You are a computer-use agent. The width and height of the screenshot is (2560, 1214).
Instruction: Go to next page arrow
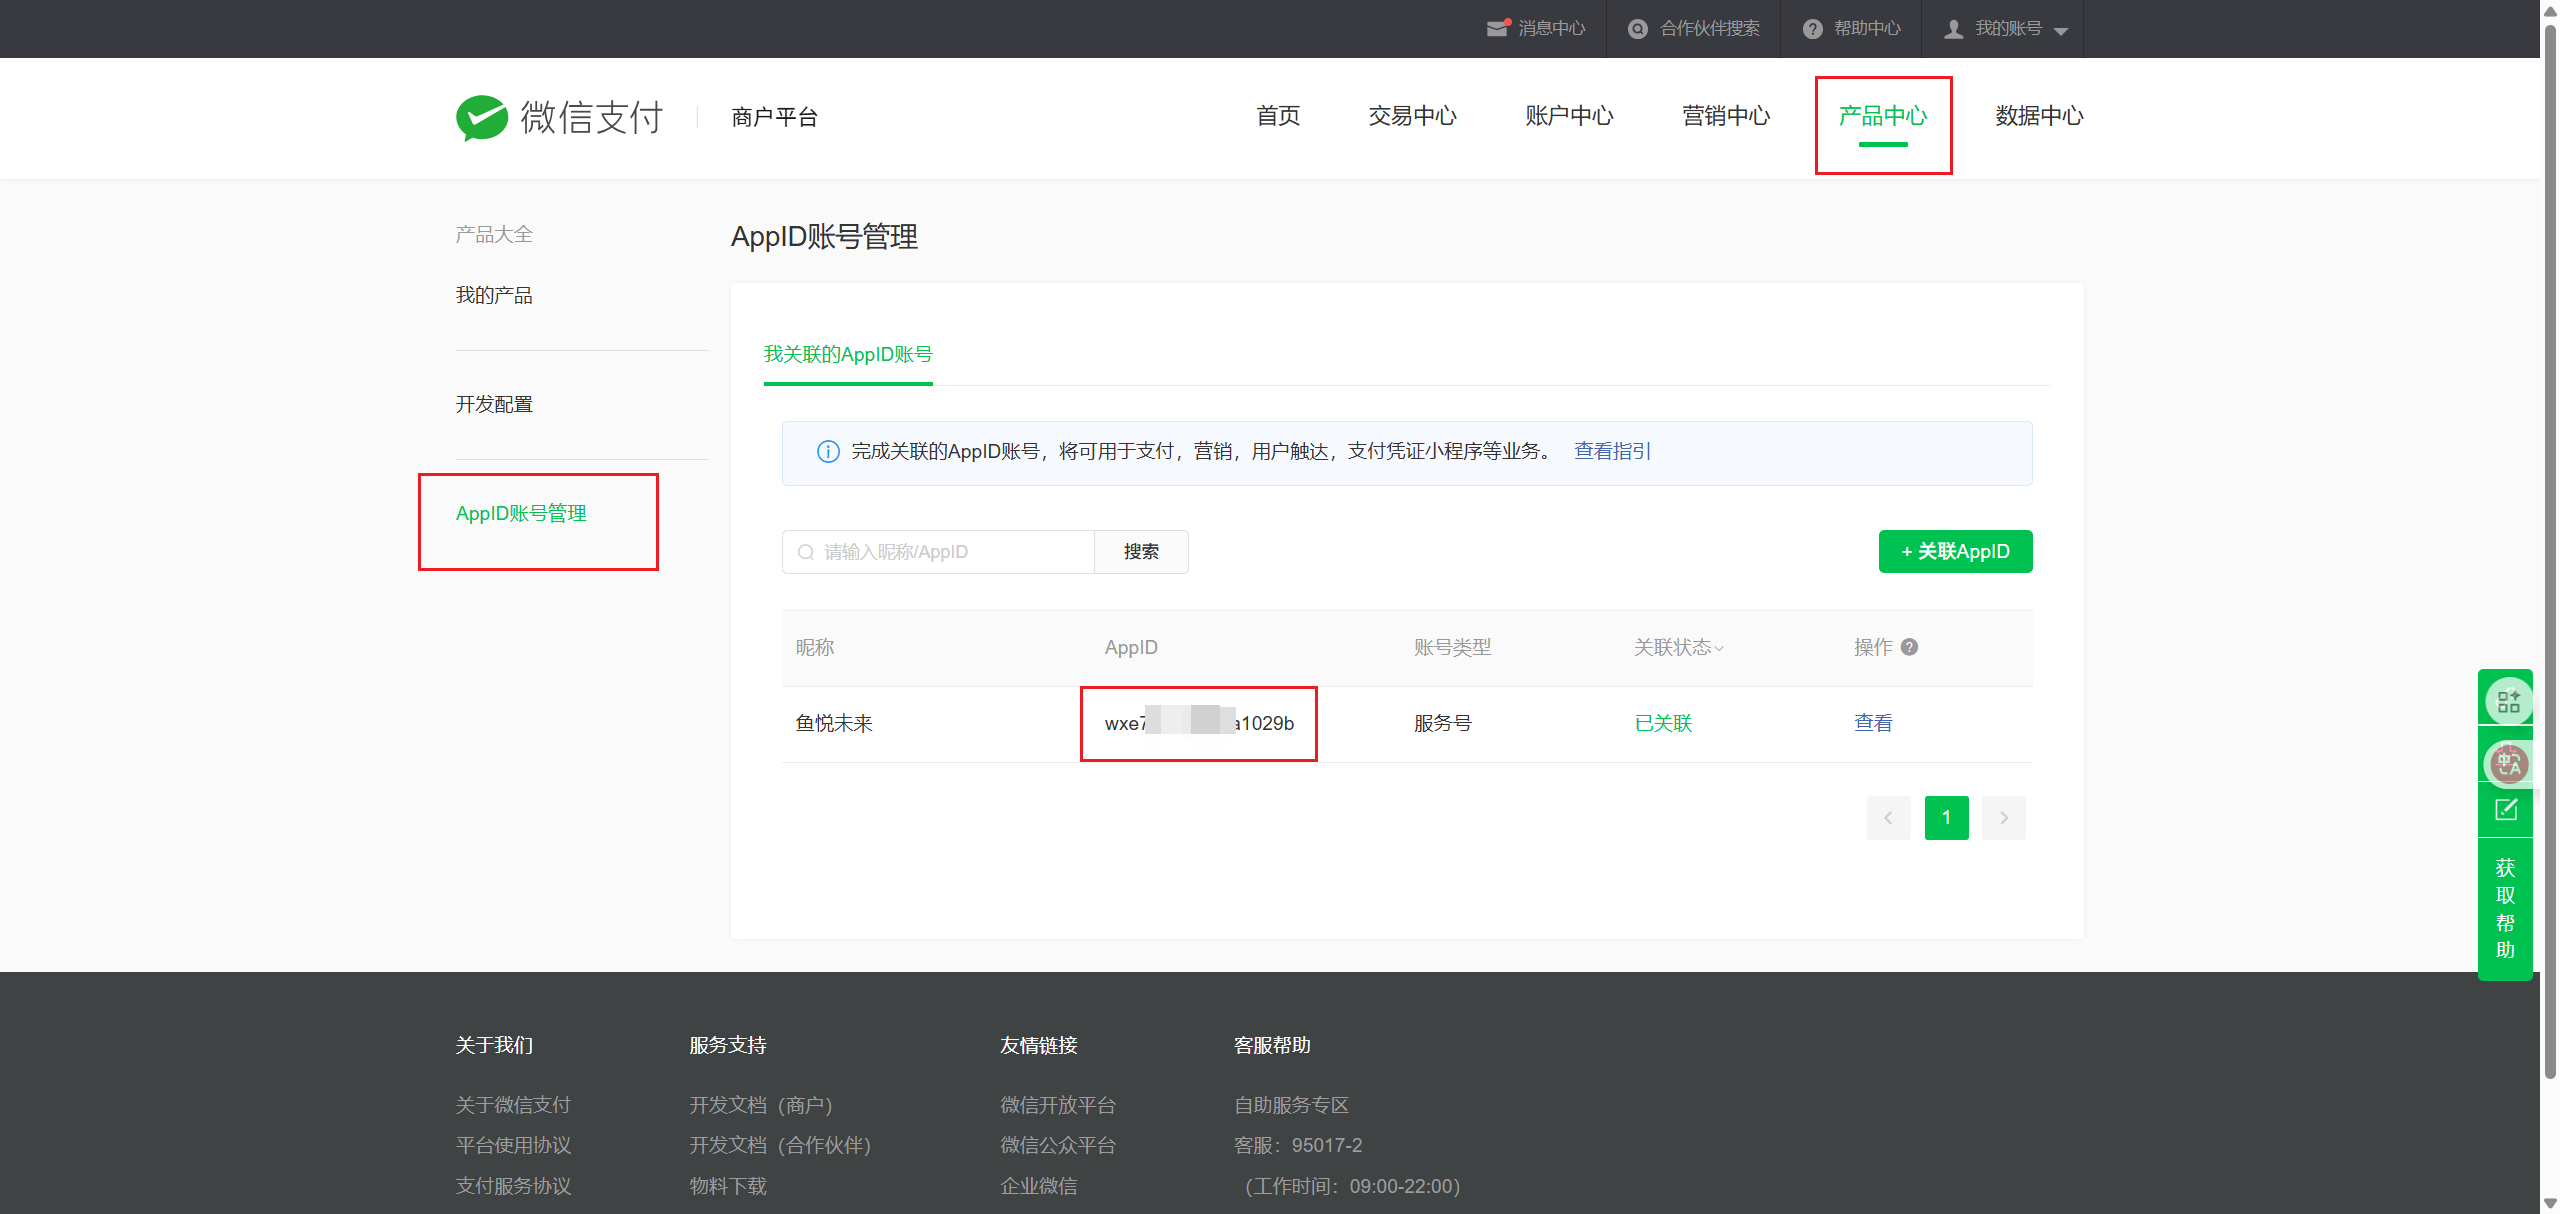pos(2003,818)
